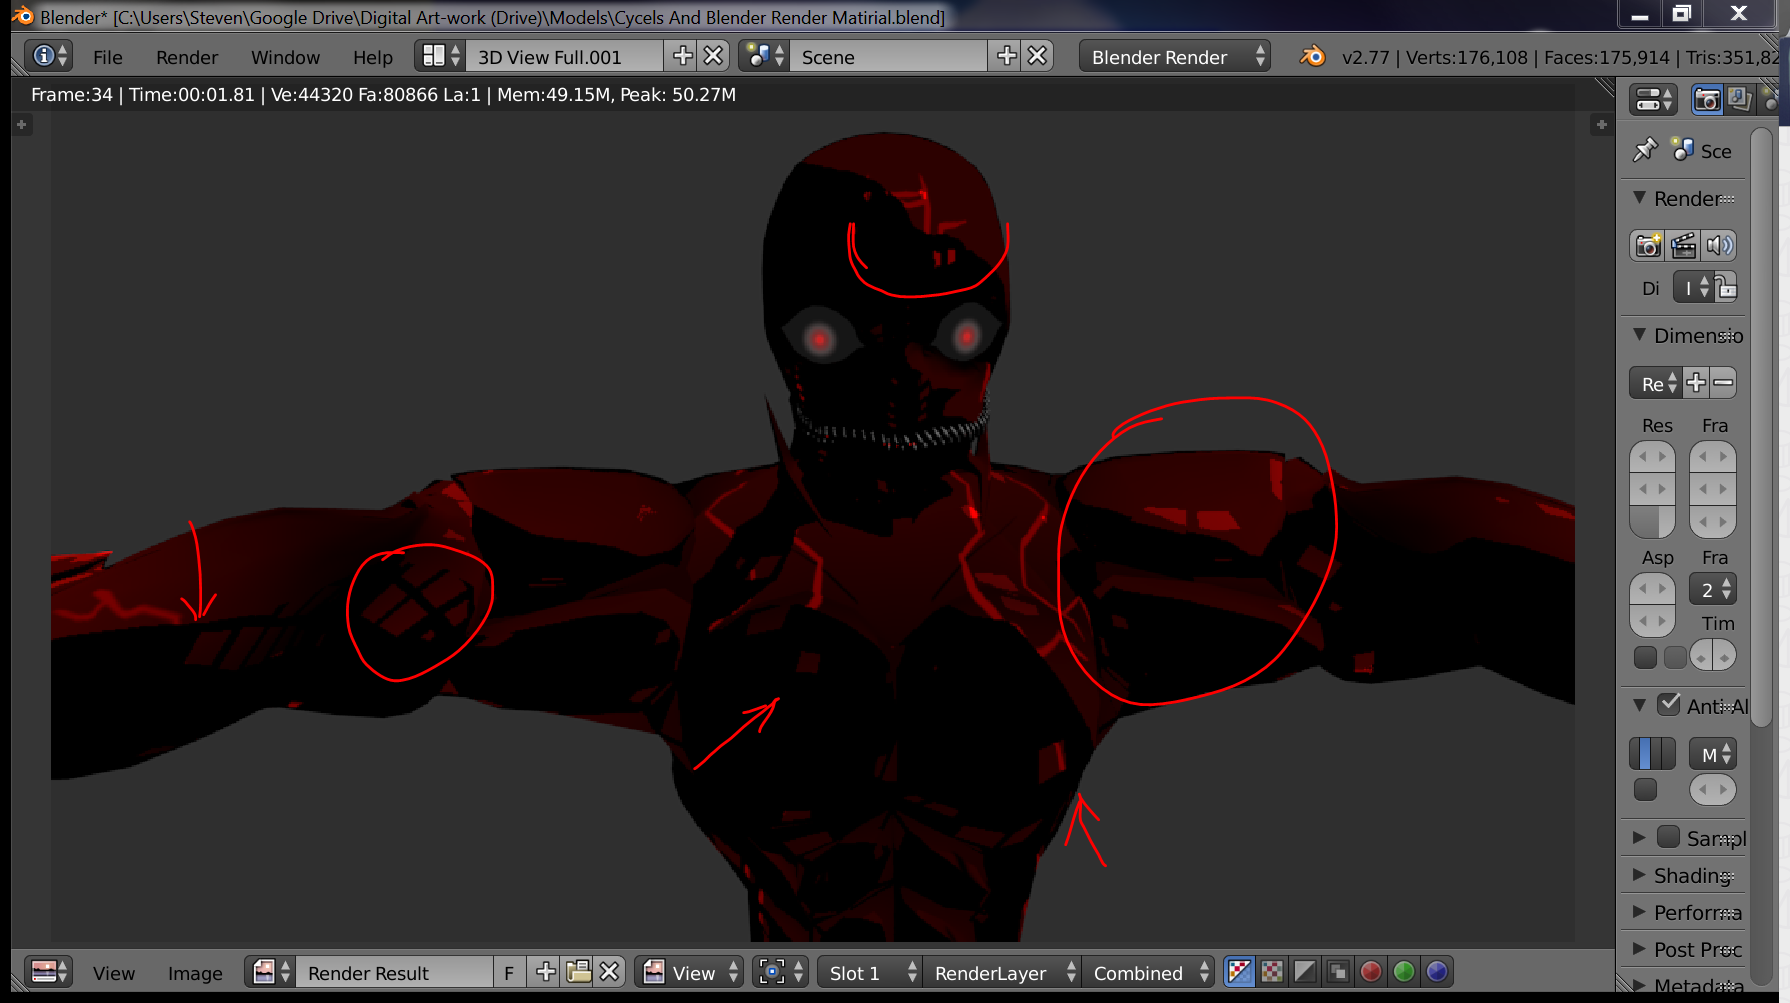Open the RenderLayer dropdown
The width and height of the screenshot is (1790, 1003).
pos(1002,972)
